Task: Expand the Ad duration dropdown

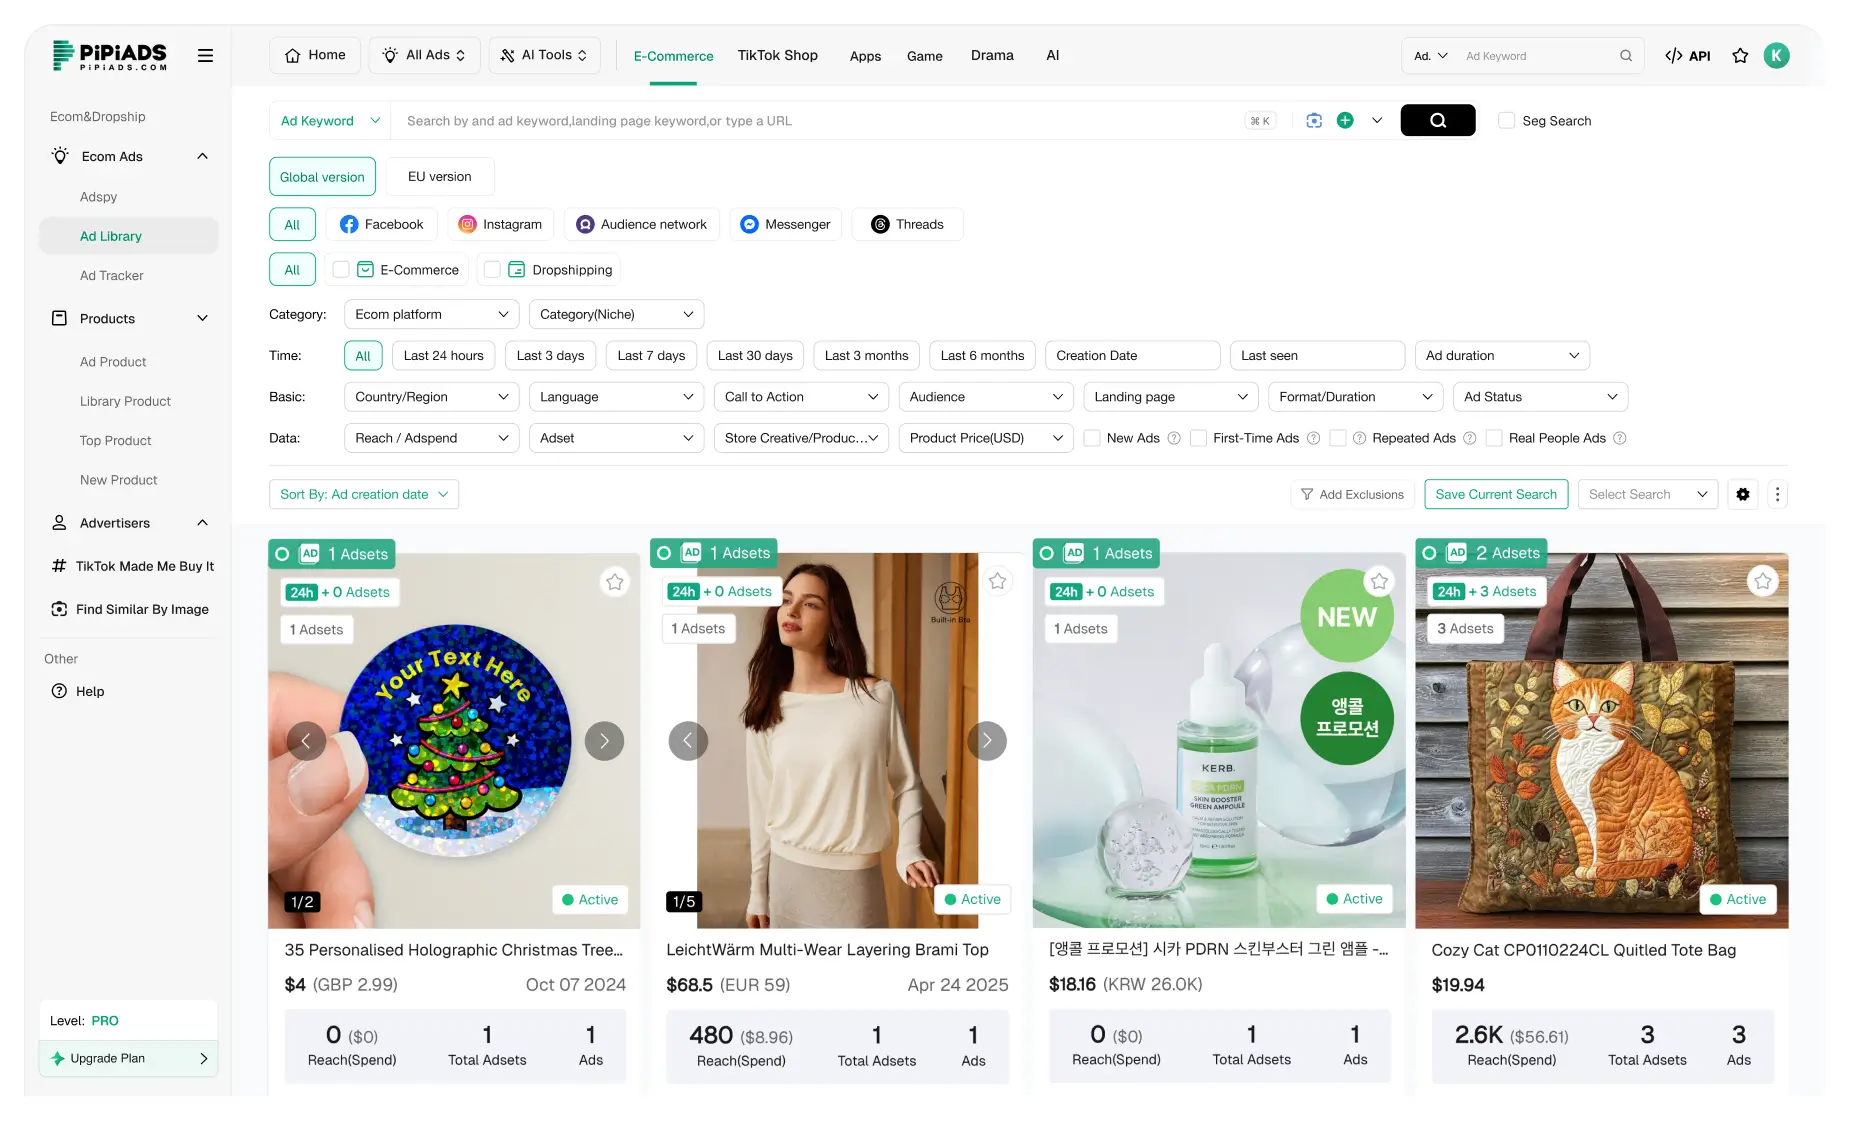Action: (1502, 355)
